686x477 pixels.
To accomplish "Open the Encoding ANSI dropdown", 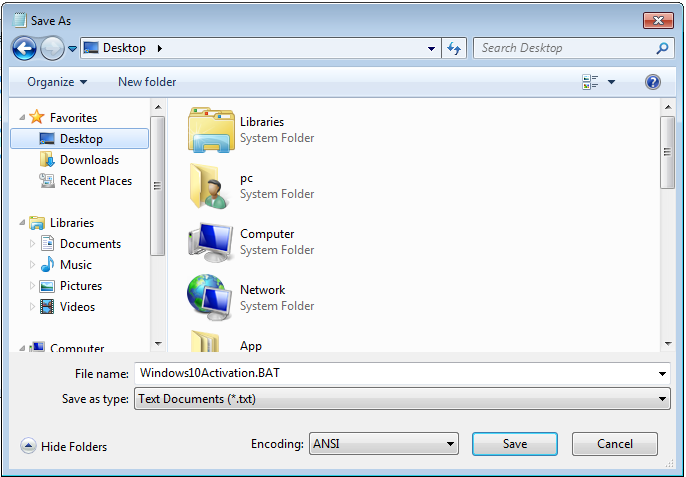I will [x=384, y=444].
